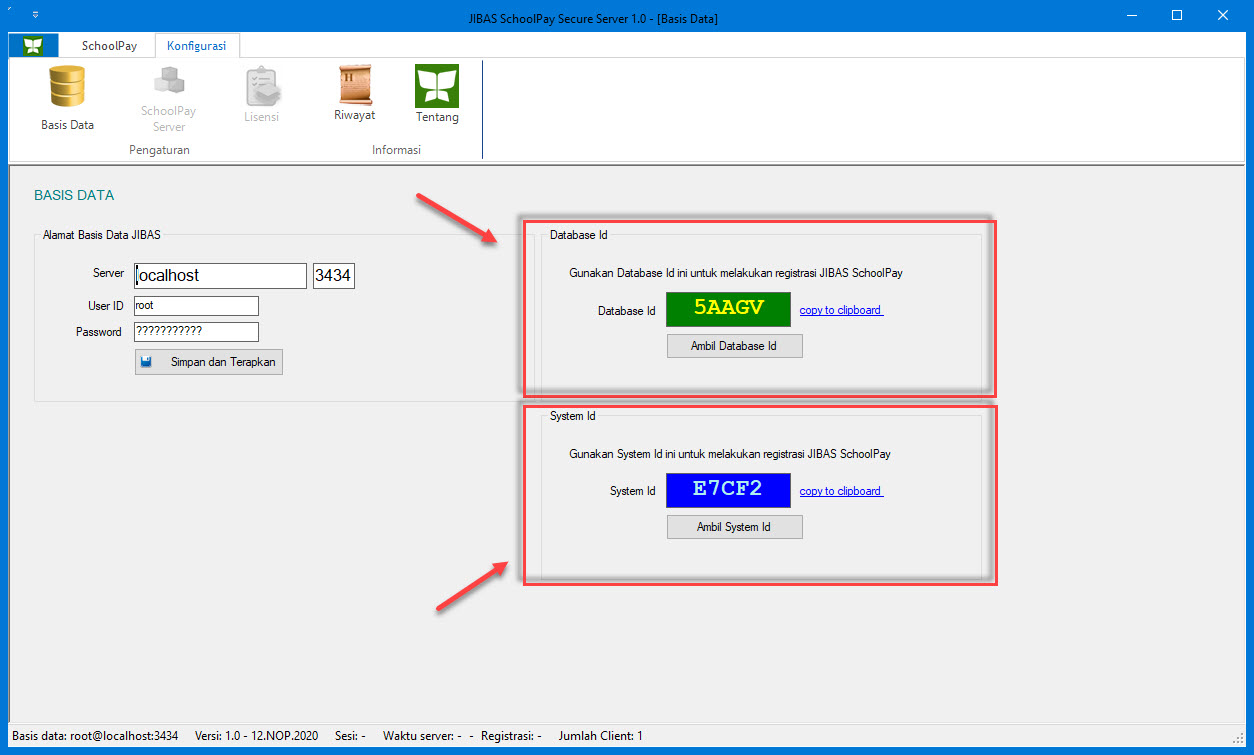The width and height of the screenshot is (1254, 755).
Task: Click the port number field 3434
Action: pyautogui.click(x=334, y=275)
